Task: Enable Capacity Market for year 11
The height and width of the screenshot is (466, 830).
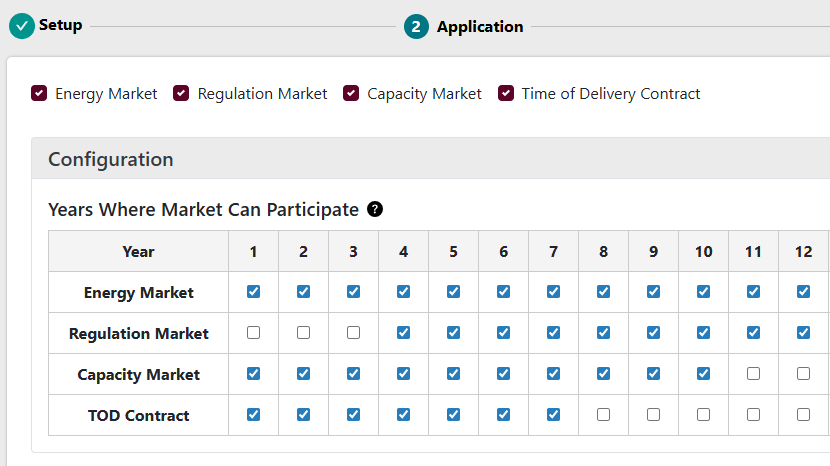Action: pos(753,374)
